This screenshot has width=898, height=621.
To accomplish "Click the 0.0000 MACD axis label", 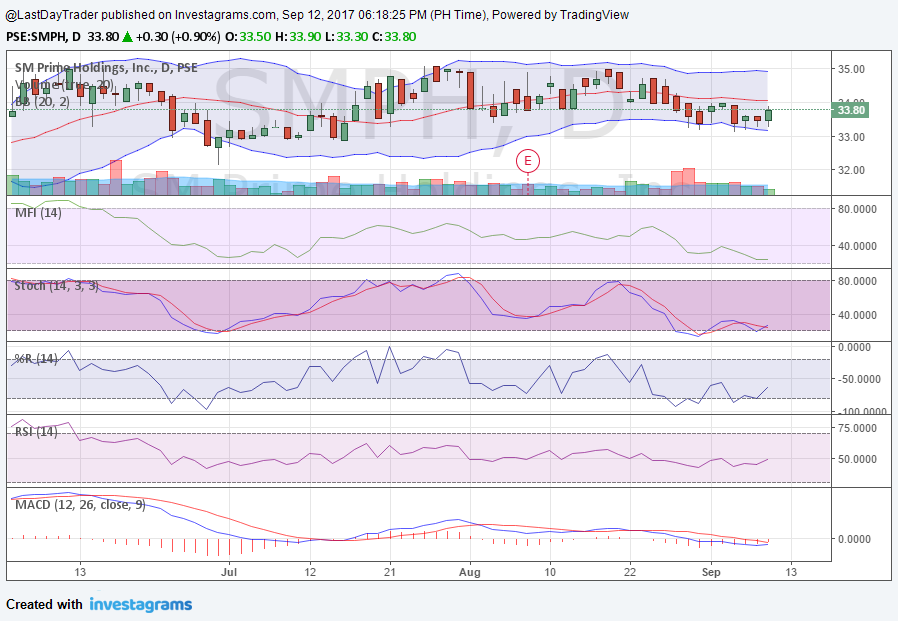I will pyautogui.click(x=854, y=539).
